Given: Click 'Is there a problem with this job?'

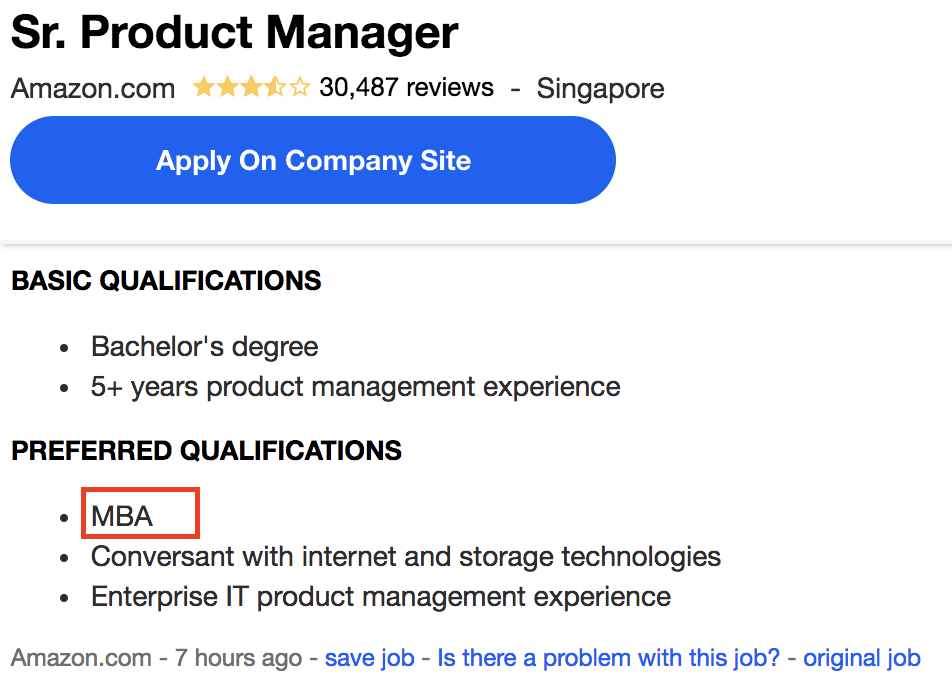Looking at the screenshot, I should 609,658.
